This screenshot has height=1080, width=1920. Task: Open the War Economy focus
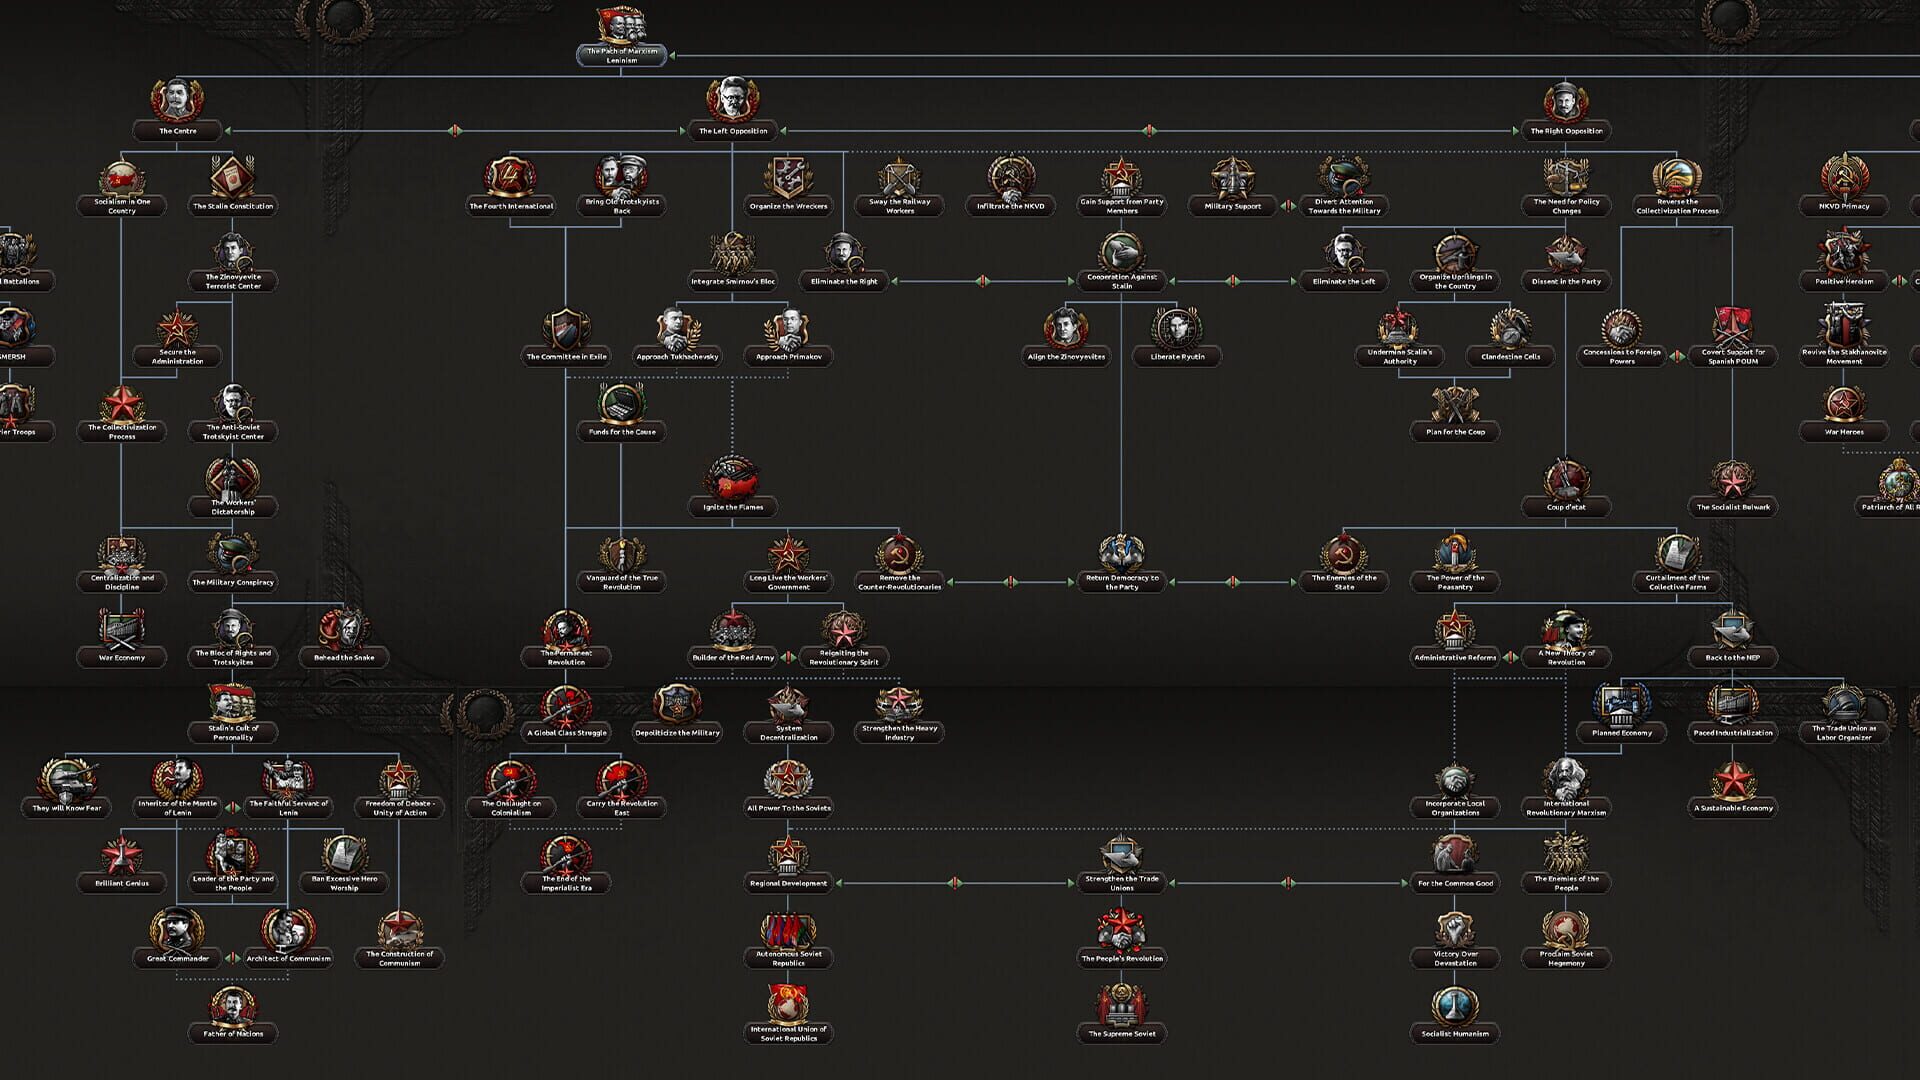(x=120, y=630)
